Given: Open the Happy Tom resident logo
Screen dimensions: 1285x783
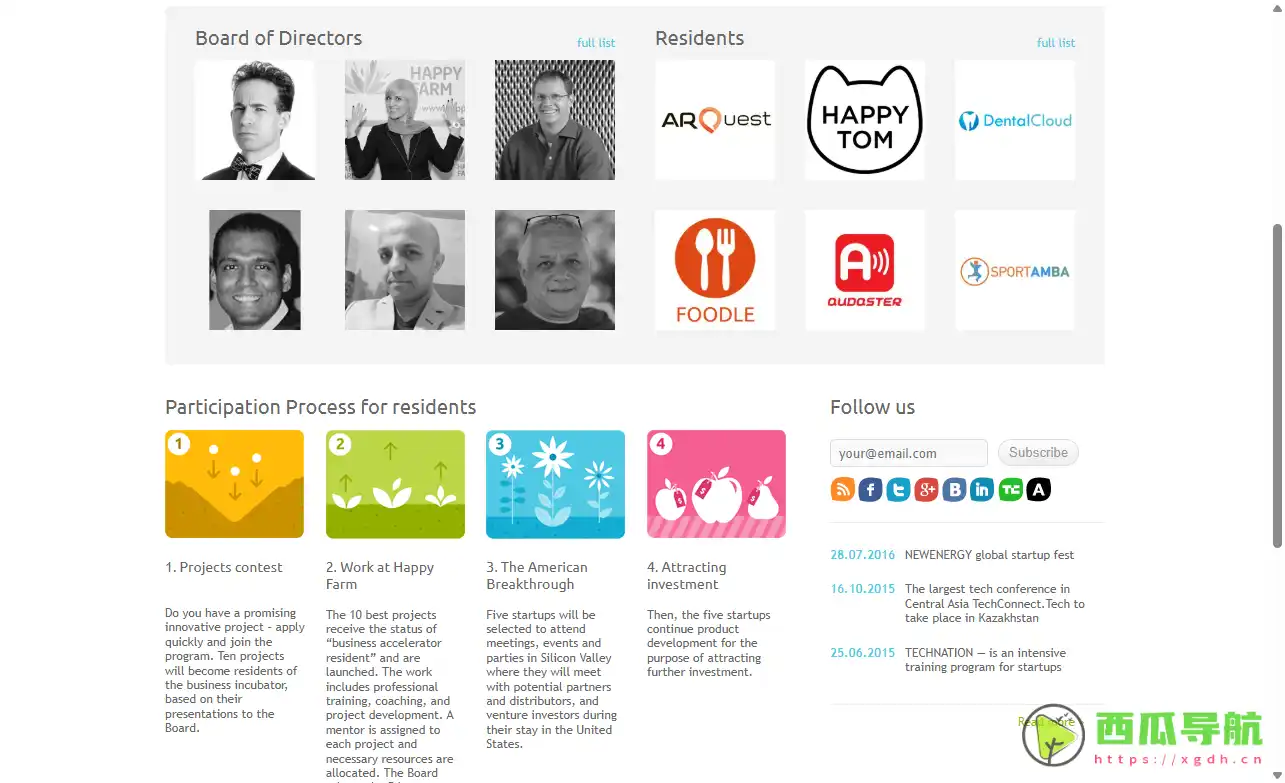Looking at the screenshot, I should [864, 120].
